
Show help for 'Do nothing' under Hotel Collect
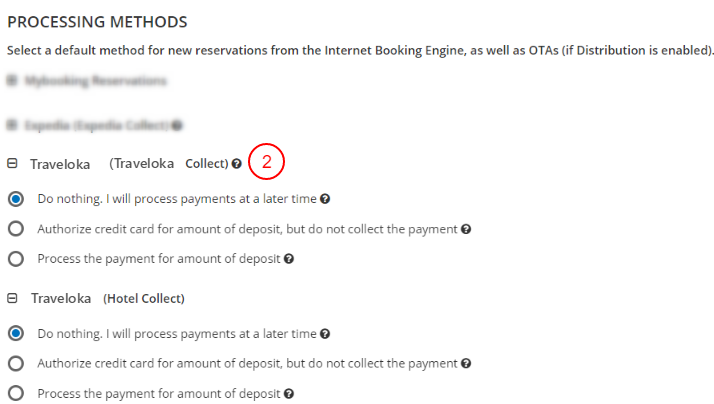[x=326, y=334]
